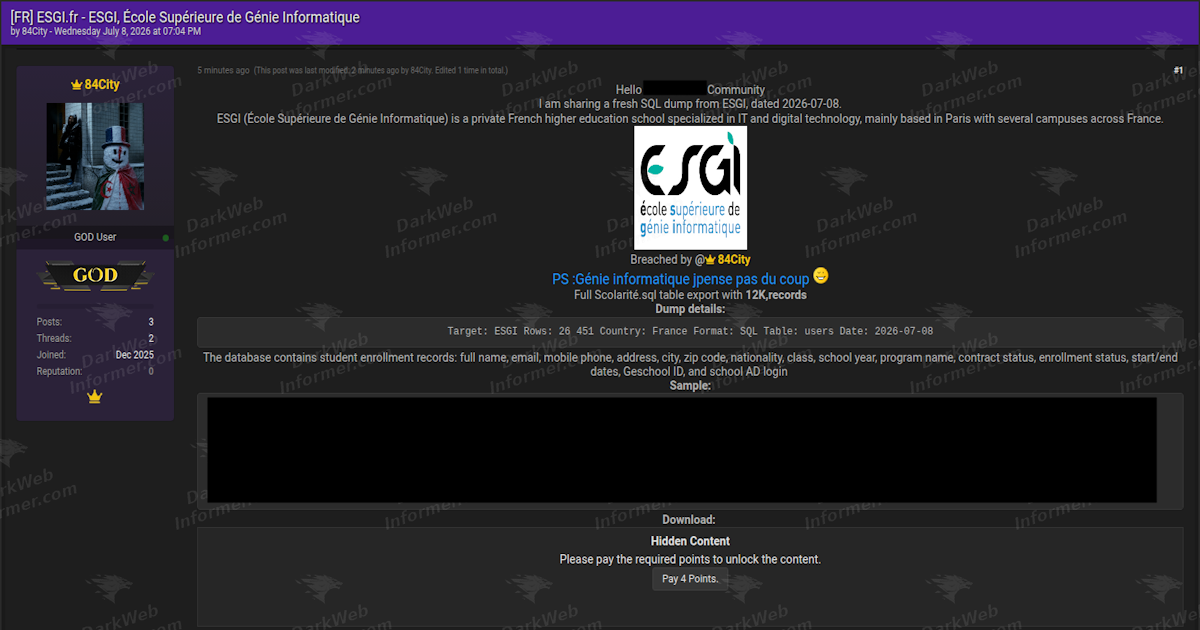Click the crown icon next to Breached by

point(711,259)
